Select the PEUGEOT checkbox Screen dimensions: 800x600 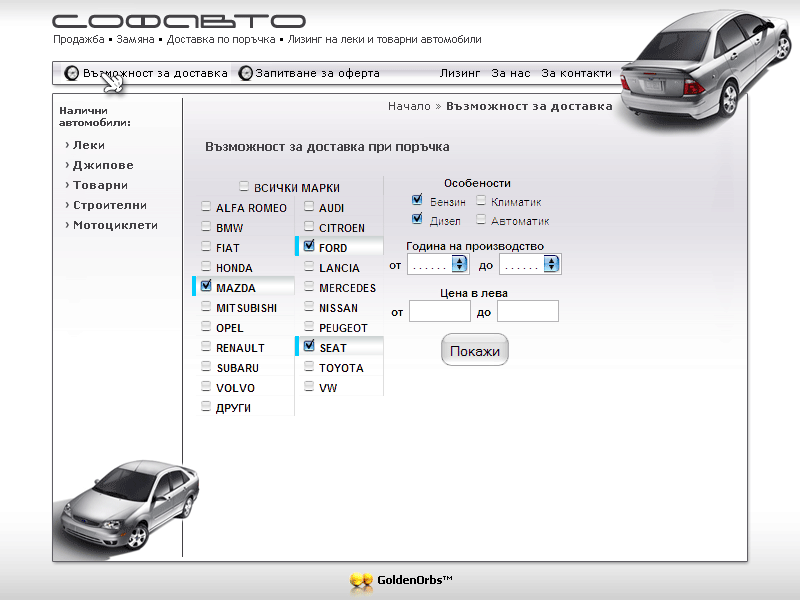[309, 326]
